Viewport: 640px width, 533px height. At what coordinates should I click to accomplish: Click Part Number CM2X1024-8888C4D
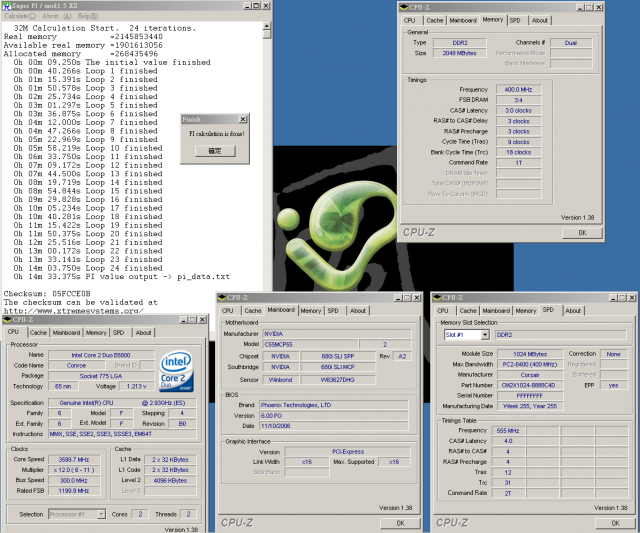click(x=530, y=385)
